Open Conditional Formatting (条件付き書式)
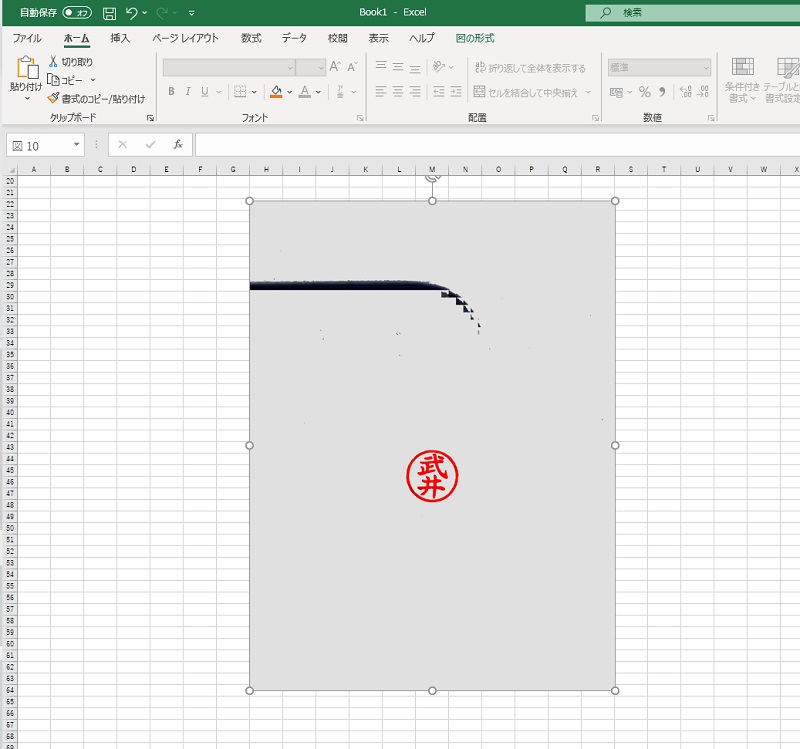 (742, 79)
